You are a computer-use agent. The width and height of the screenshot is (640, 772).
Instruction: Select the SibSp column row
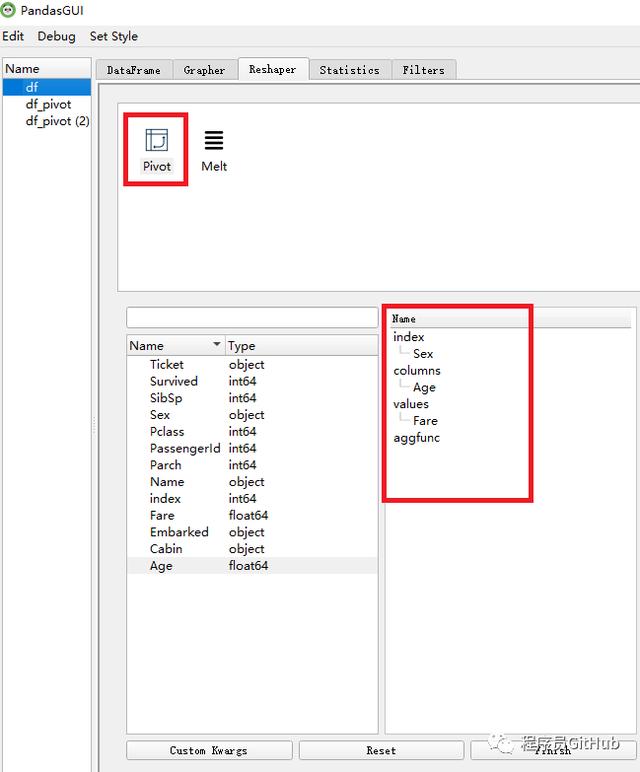(x=252, y=398)
